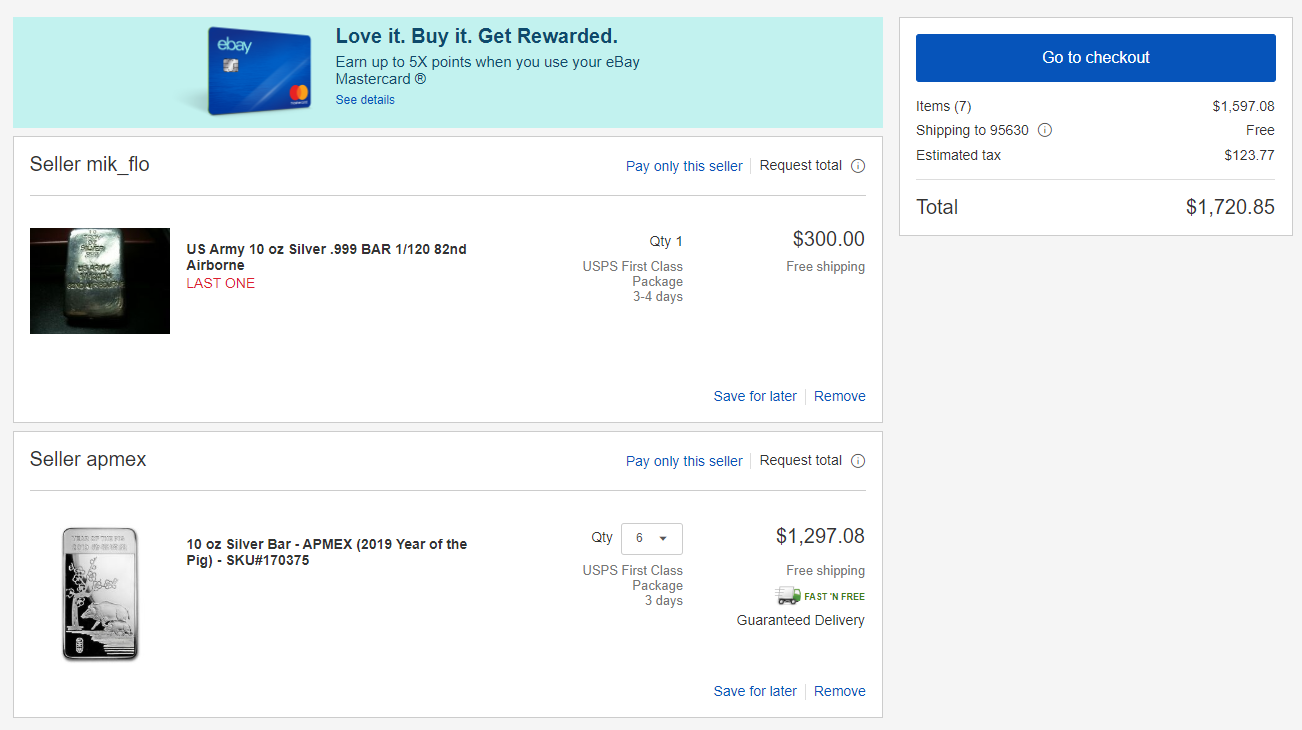
Task: Save the APMEX silver bar for later
Action: (x=755, y=691)
